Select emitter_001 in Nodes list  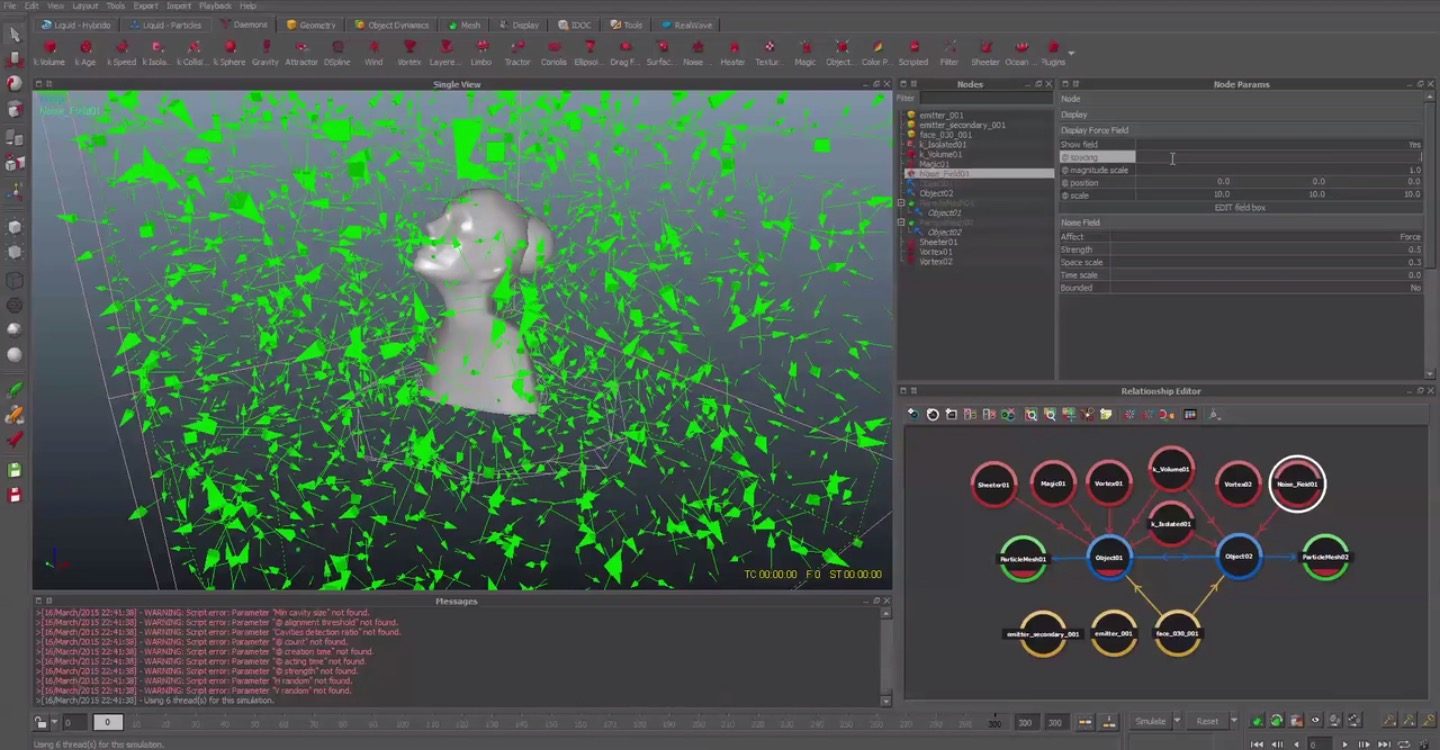(942, 115)
